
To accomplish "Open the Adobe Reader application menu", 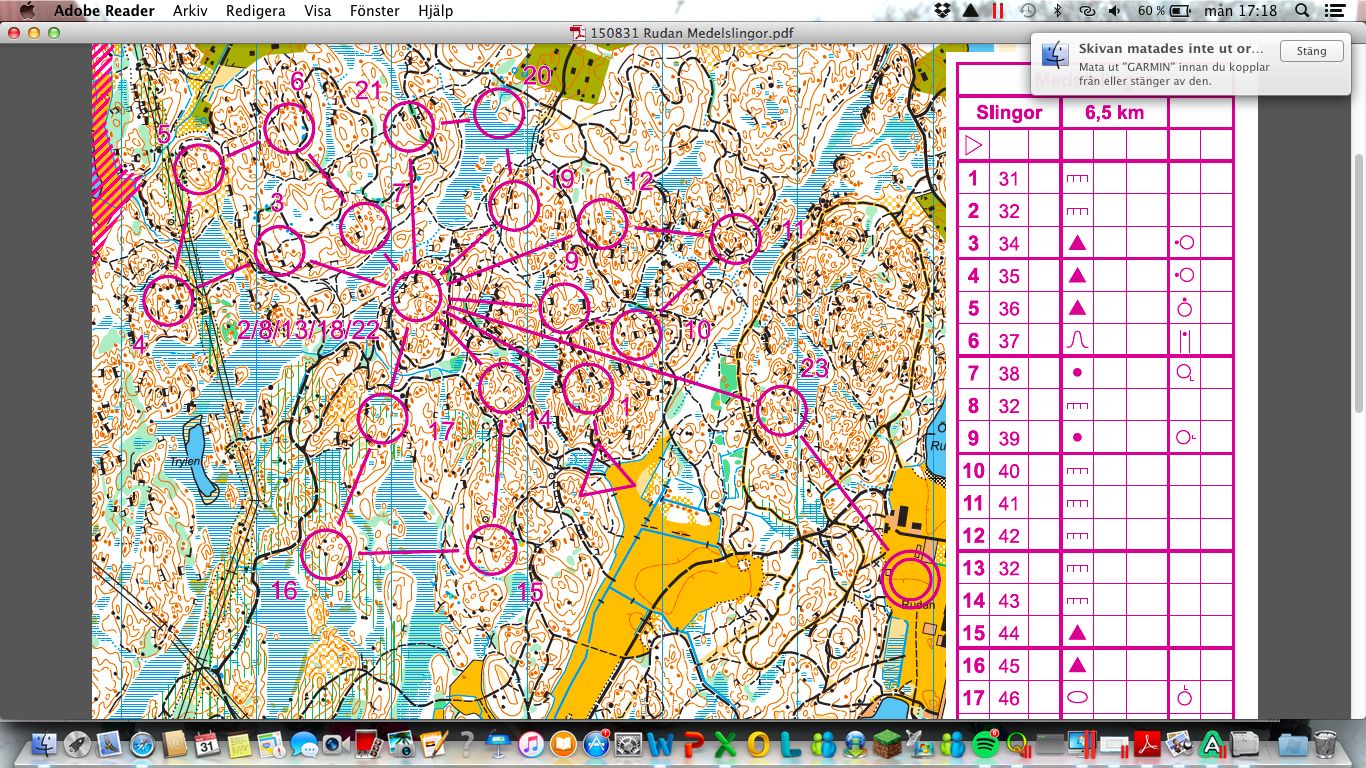I will (104, 11).
